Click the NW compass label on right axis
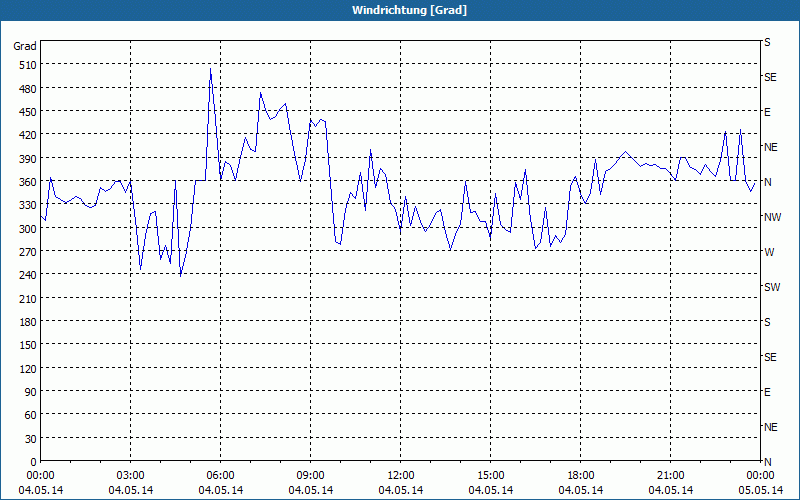800x500 pixels. click(772, 217)
